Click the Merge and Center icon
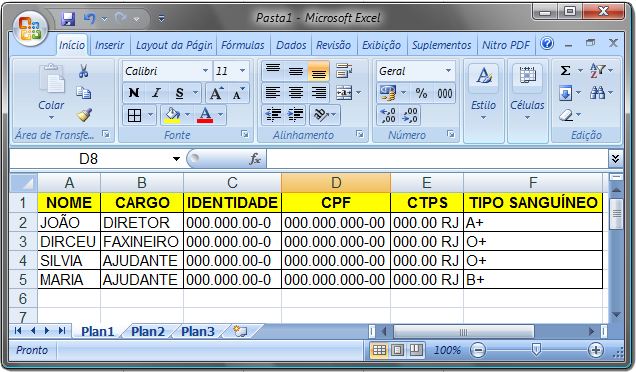This screenshot has width=636, height=372. (x=344, y=93)
